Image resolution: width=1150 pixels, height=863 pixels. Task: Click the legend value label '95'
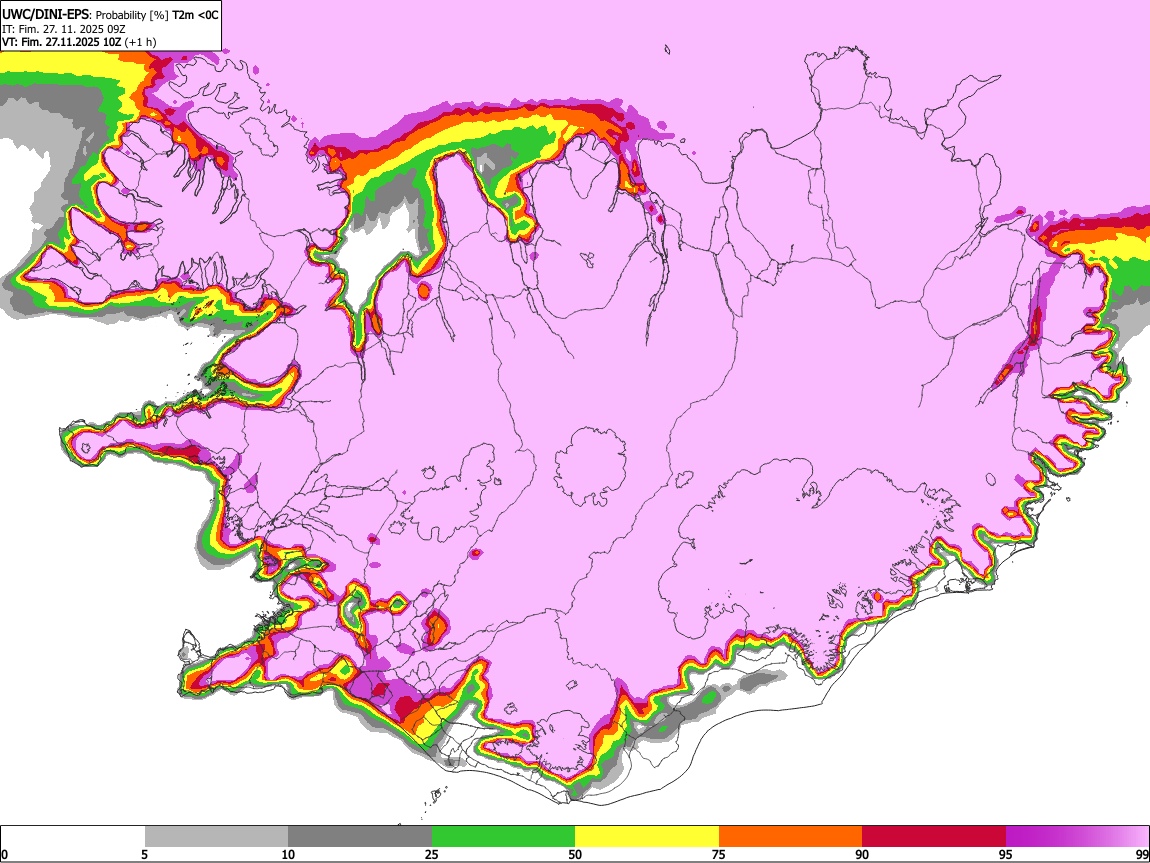[x=1006, y=854]
